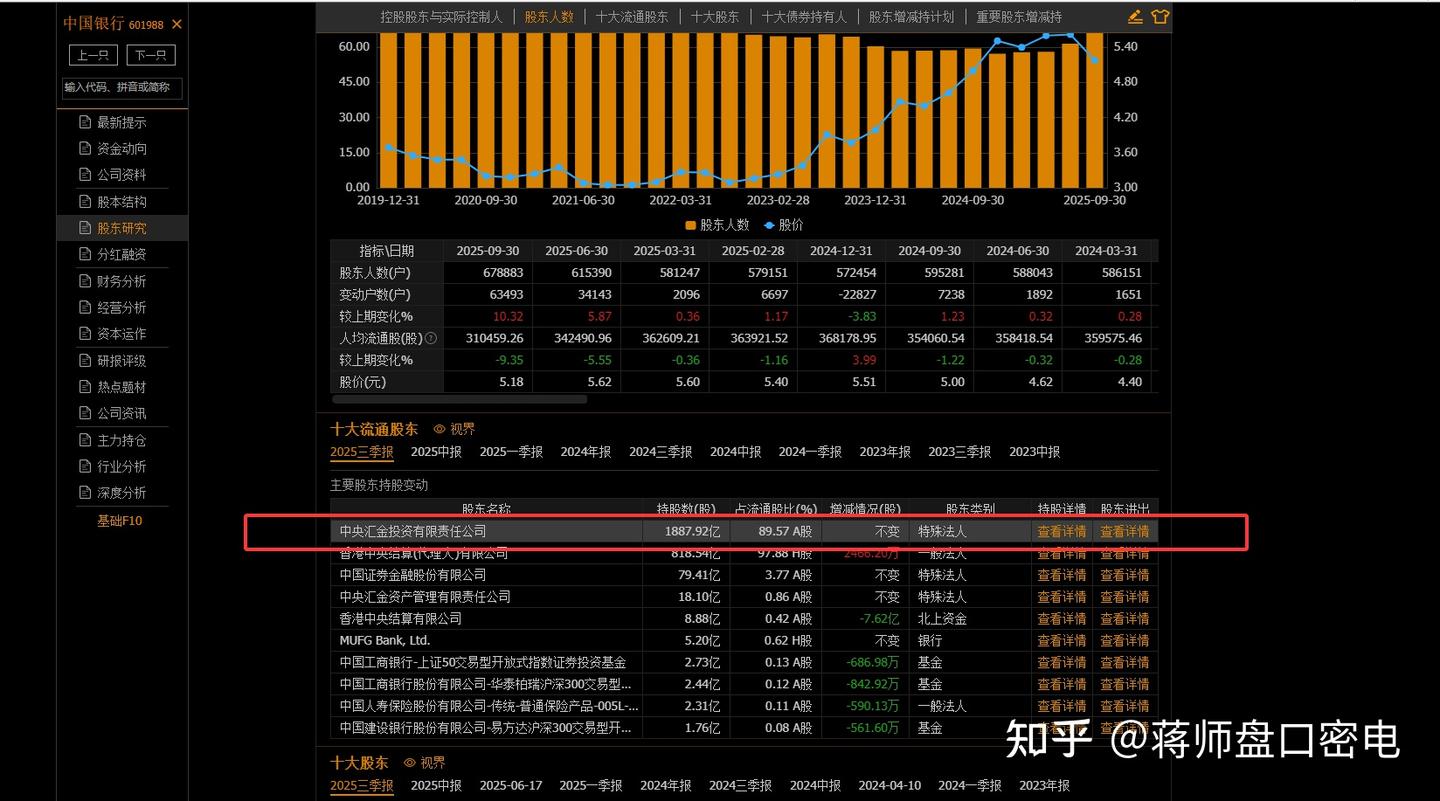
Task: Open the 股东增减持计划 tab
Action: click(911, 16)
